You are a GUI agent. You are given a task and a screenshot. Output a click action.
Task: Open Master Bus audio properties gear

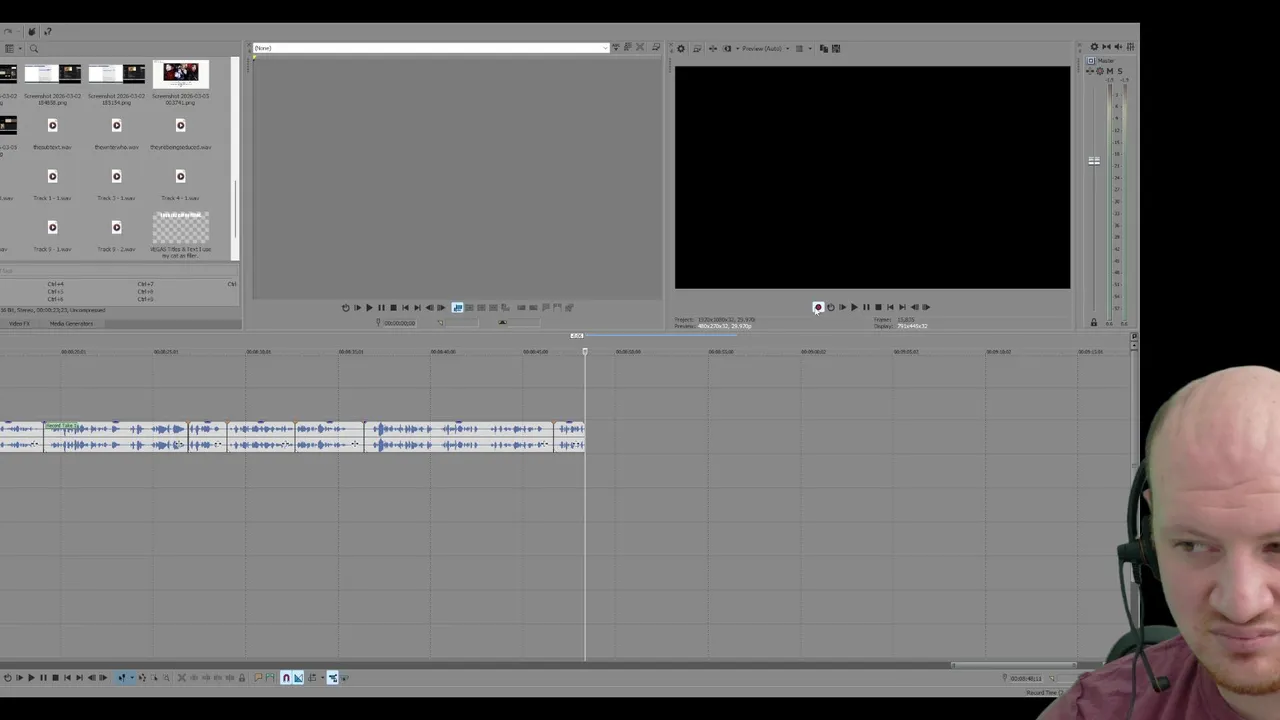(x=1094, y=46)
